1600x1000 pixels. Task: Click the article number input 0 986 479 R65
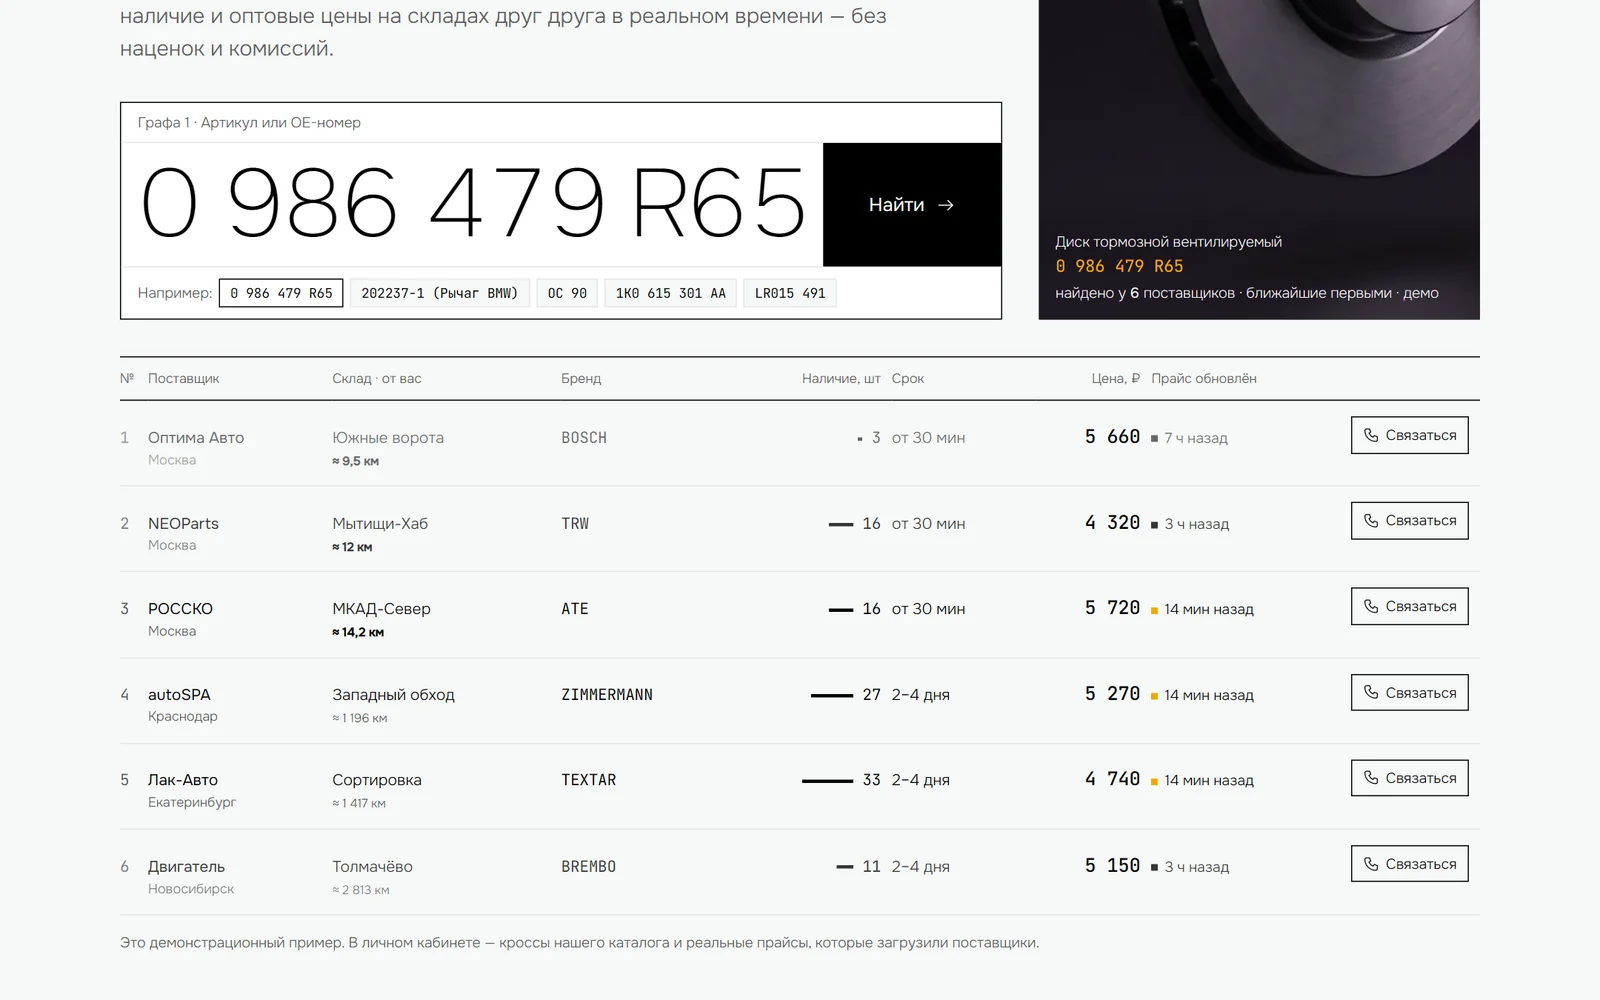(x=472, y=205)
